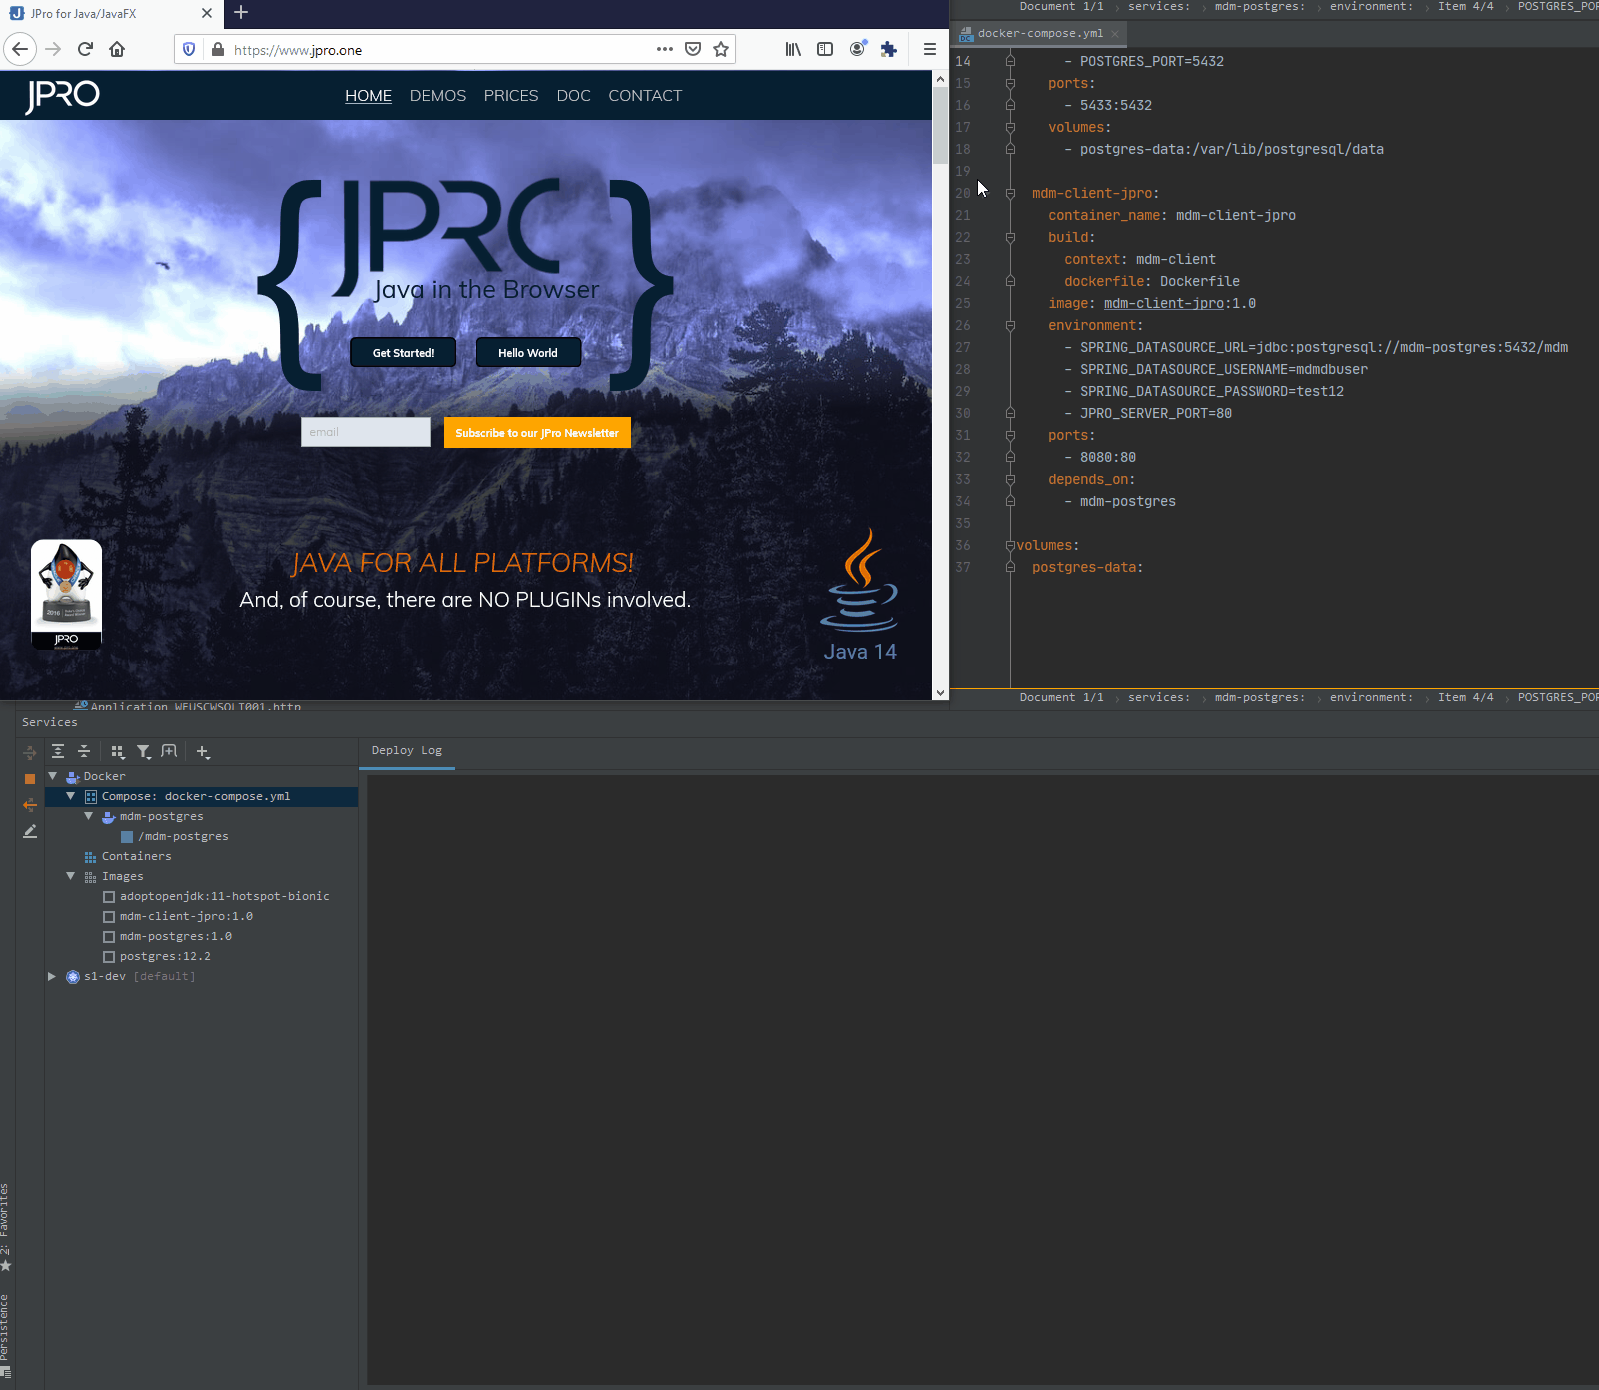Click the browser scrollbar down arrow

[x=940, y=692]
